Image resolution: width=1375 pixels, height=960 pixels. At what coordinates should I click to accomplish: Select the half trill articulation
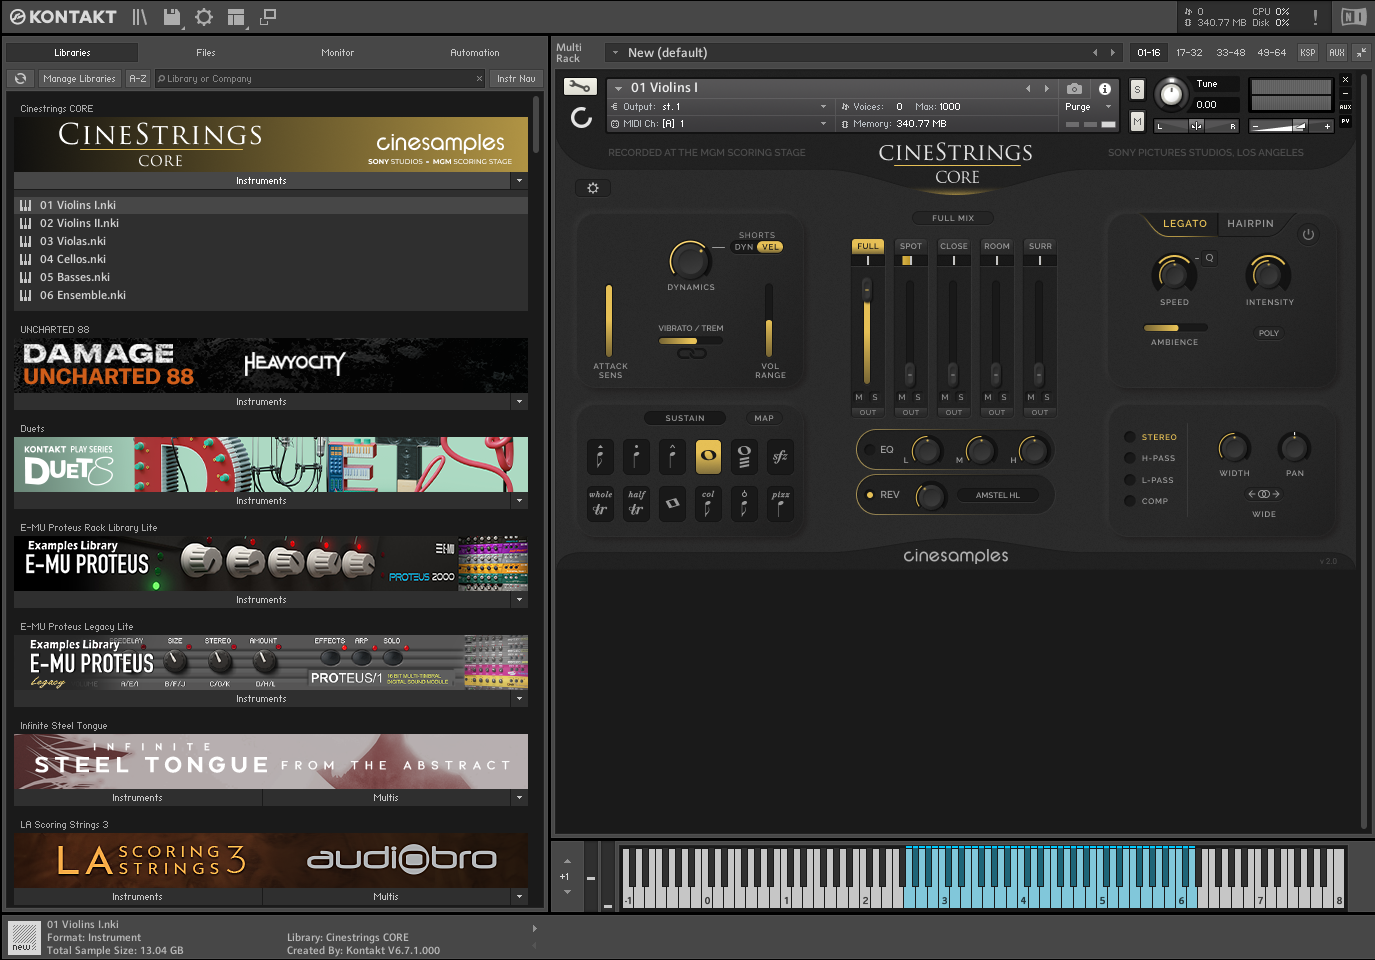click(x=636, y=503)
